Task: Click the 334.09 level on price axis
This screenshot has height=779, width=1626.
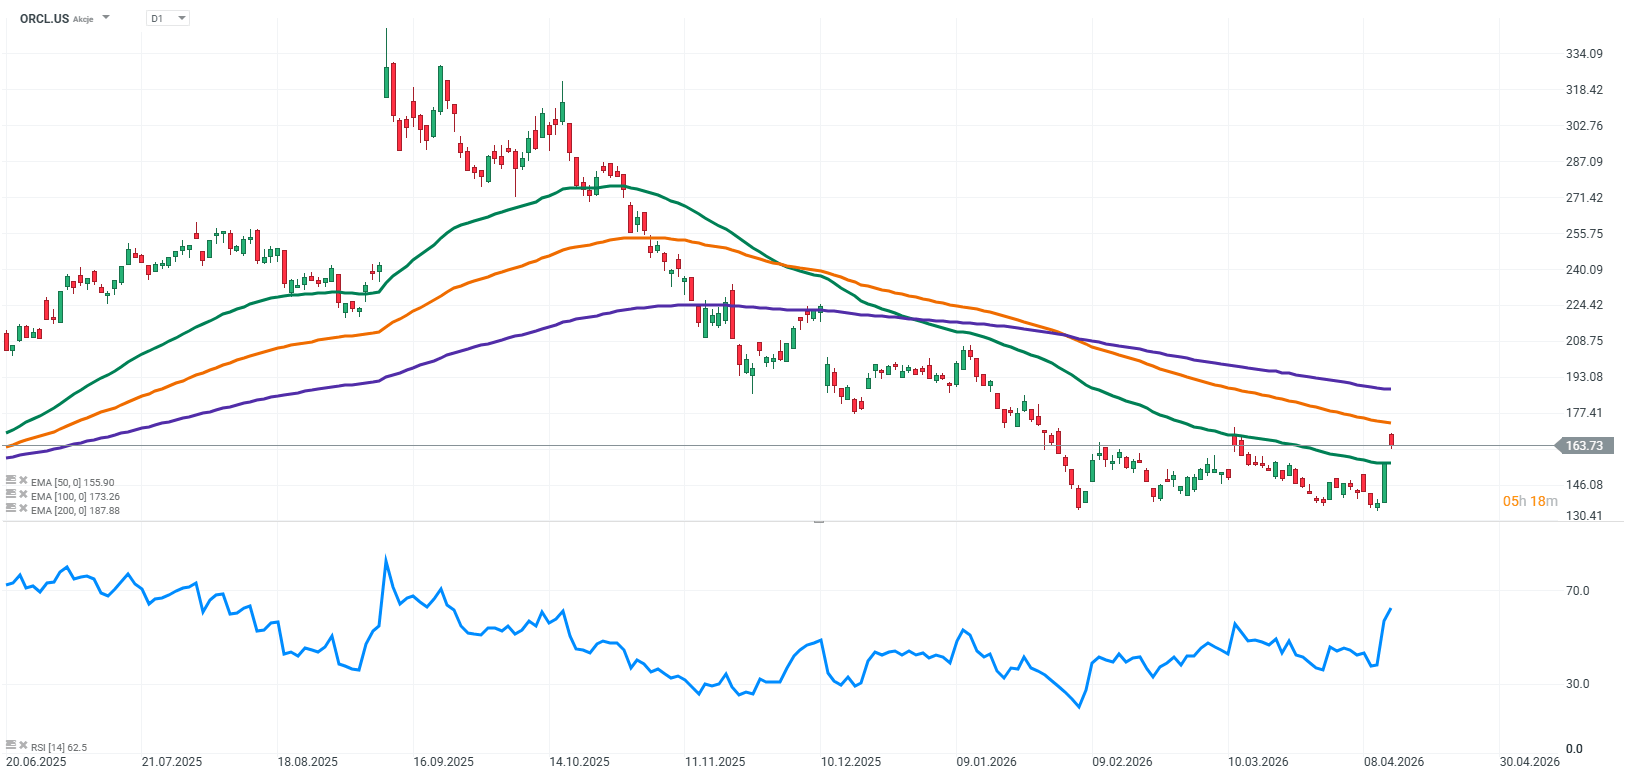Action: 1584,54
